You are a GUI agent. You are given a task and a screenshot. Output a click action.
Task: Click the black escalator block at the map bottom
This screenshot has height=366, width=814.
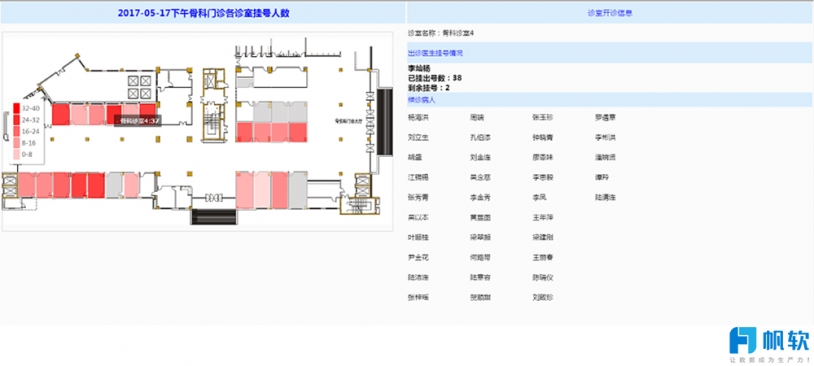(214, 216)
